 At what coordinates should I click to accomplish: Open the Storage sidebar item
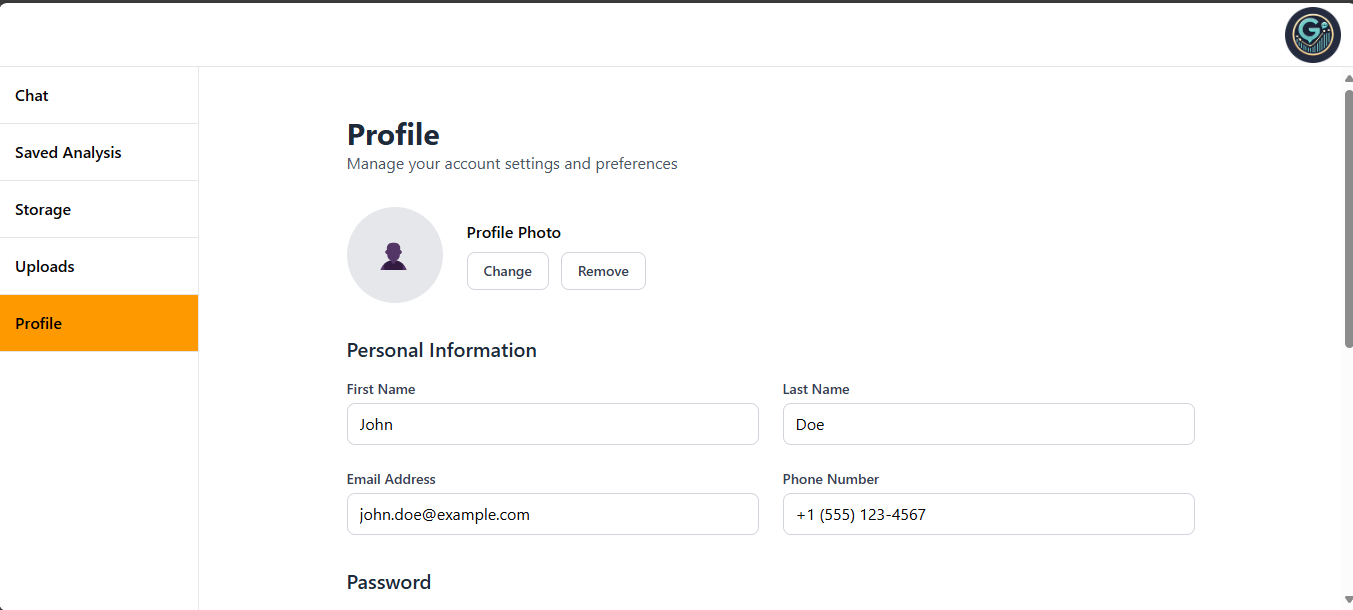point(99,210)
